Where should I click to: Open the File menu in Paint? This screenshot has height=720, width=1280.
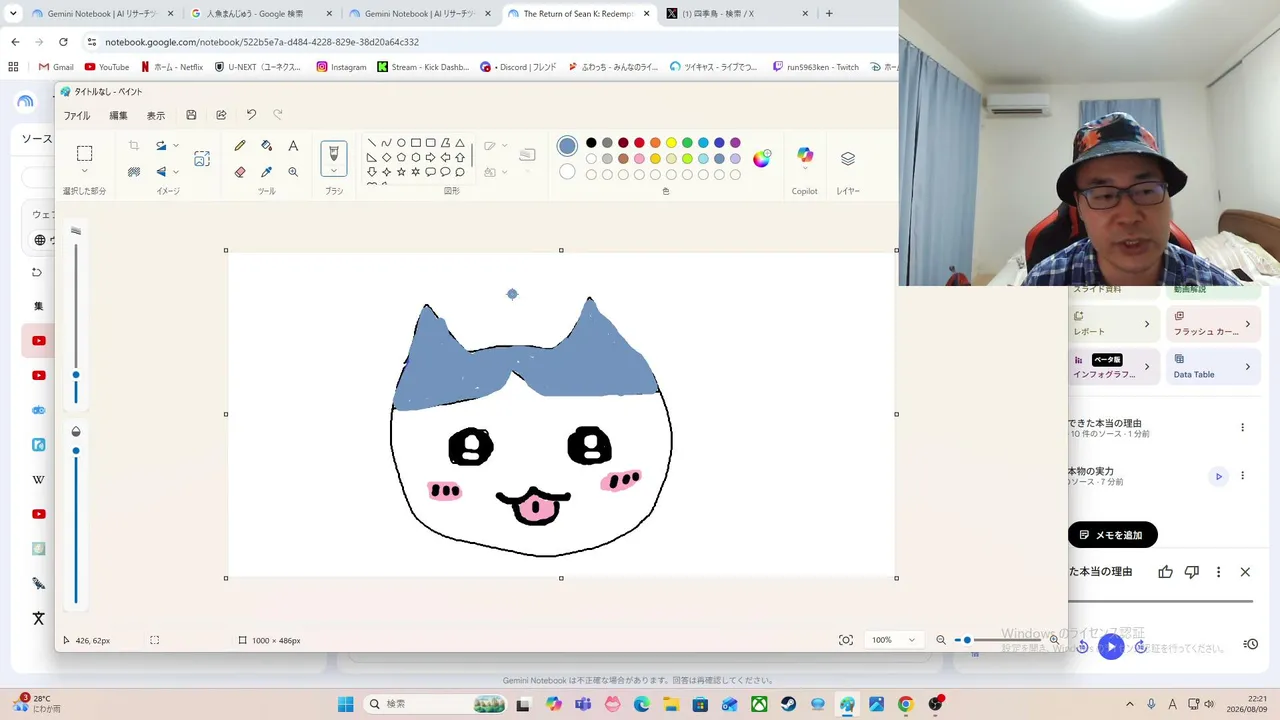point(77,116)
